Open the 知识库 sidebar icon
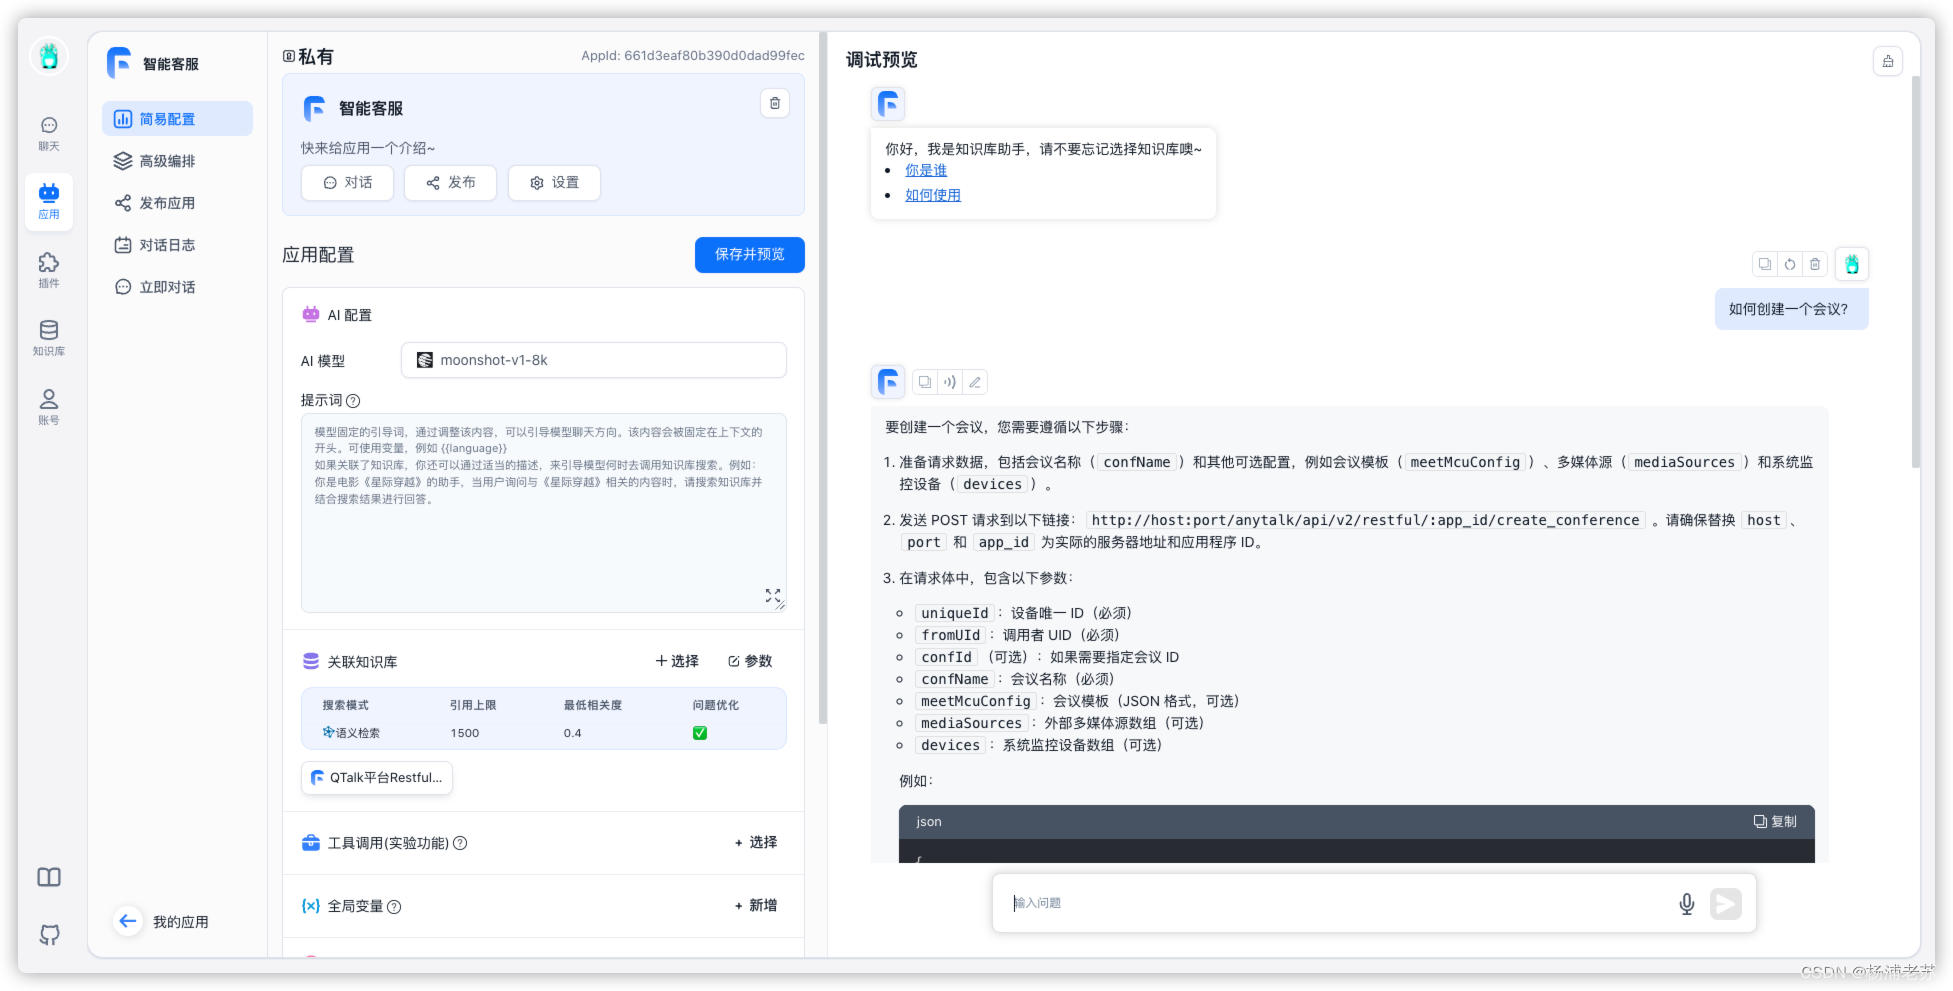 tap(48, 337)
